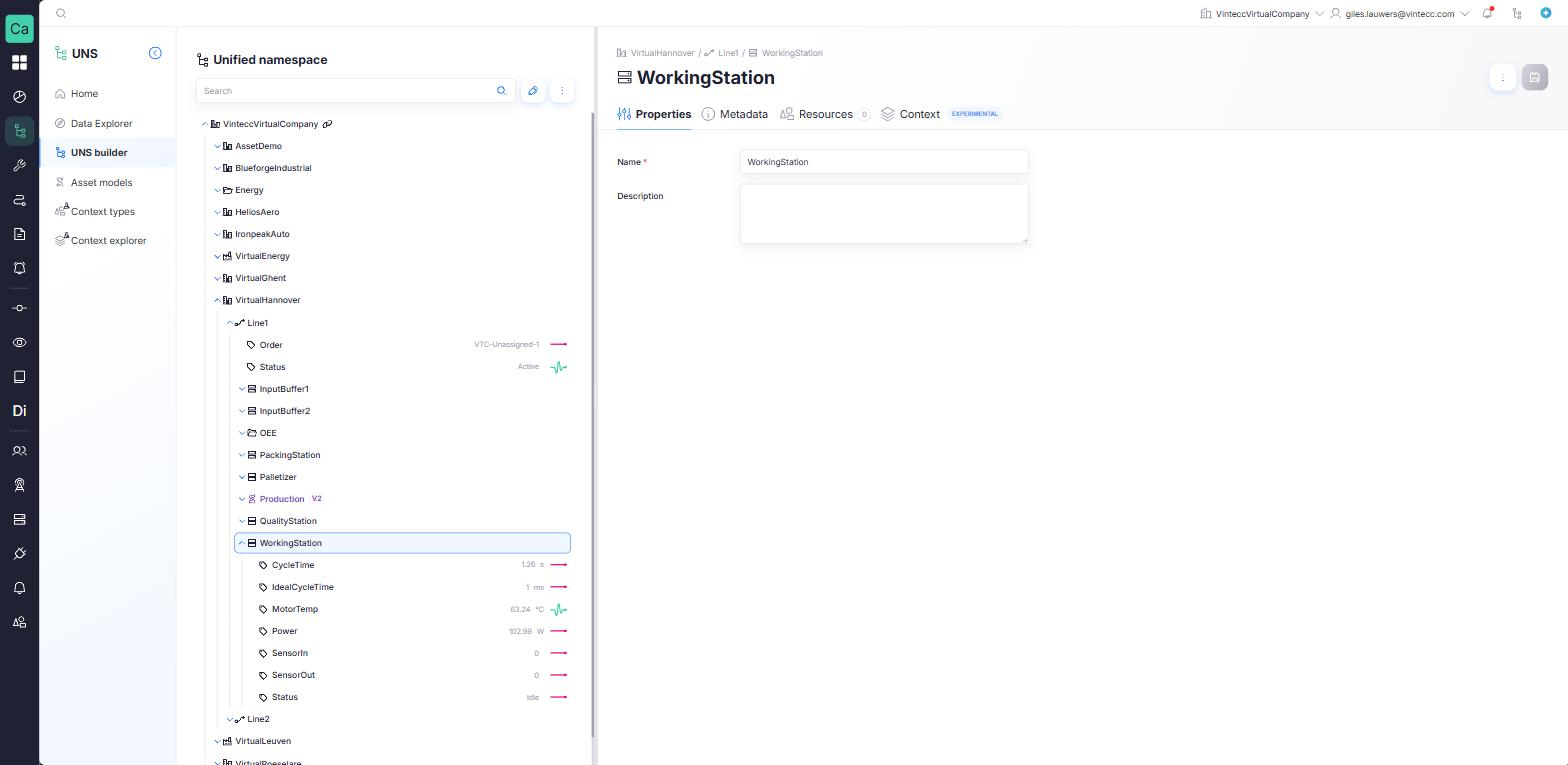Screen dimensions: 1568x765
Task: Open Asset models in UNS menu
Action: 101,183
